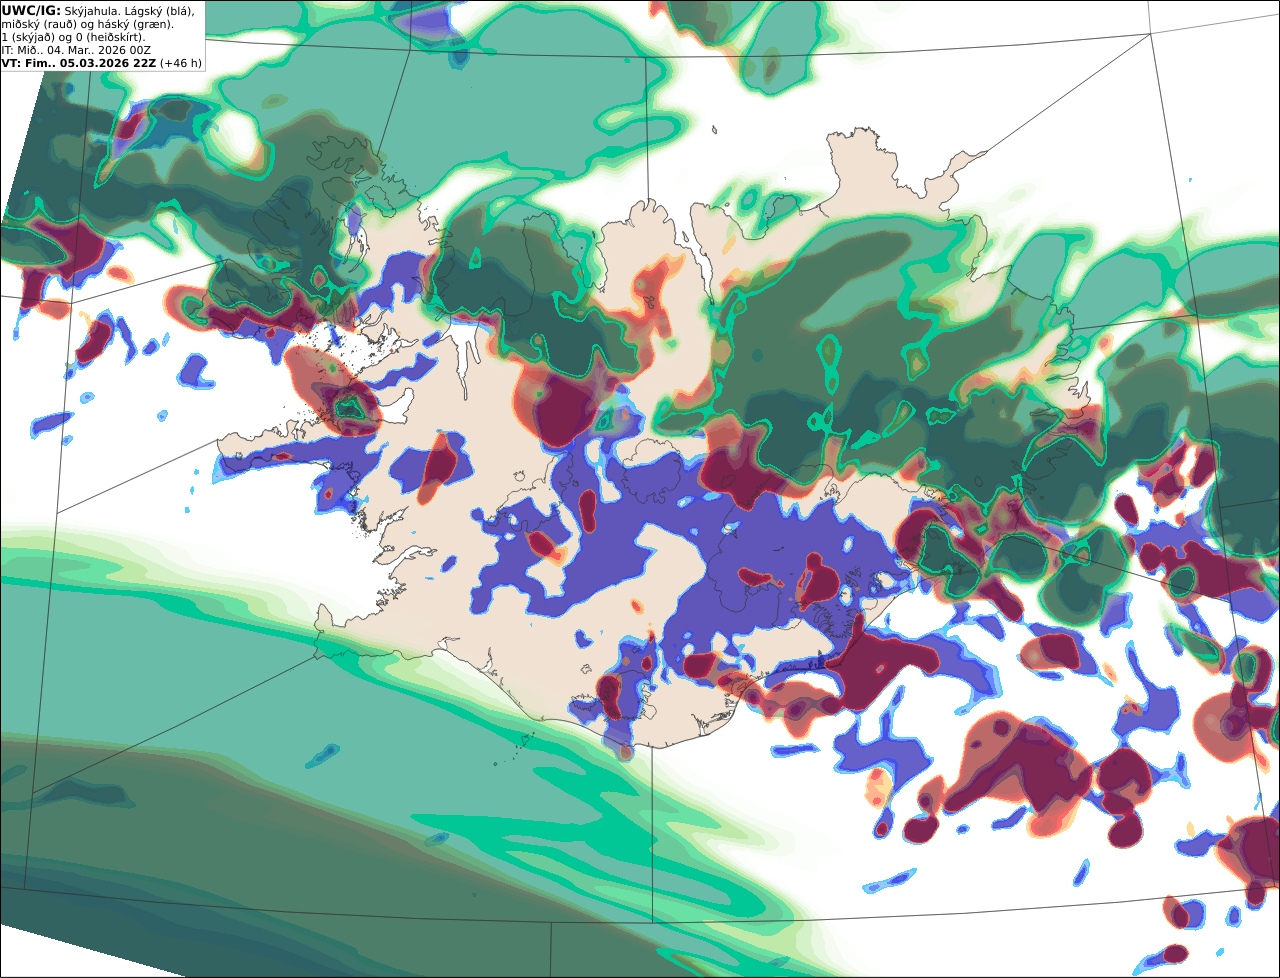Click the '(+46 h)' forecast offset text

point(181,63)
